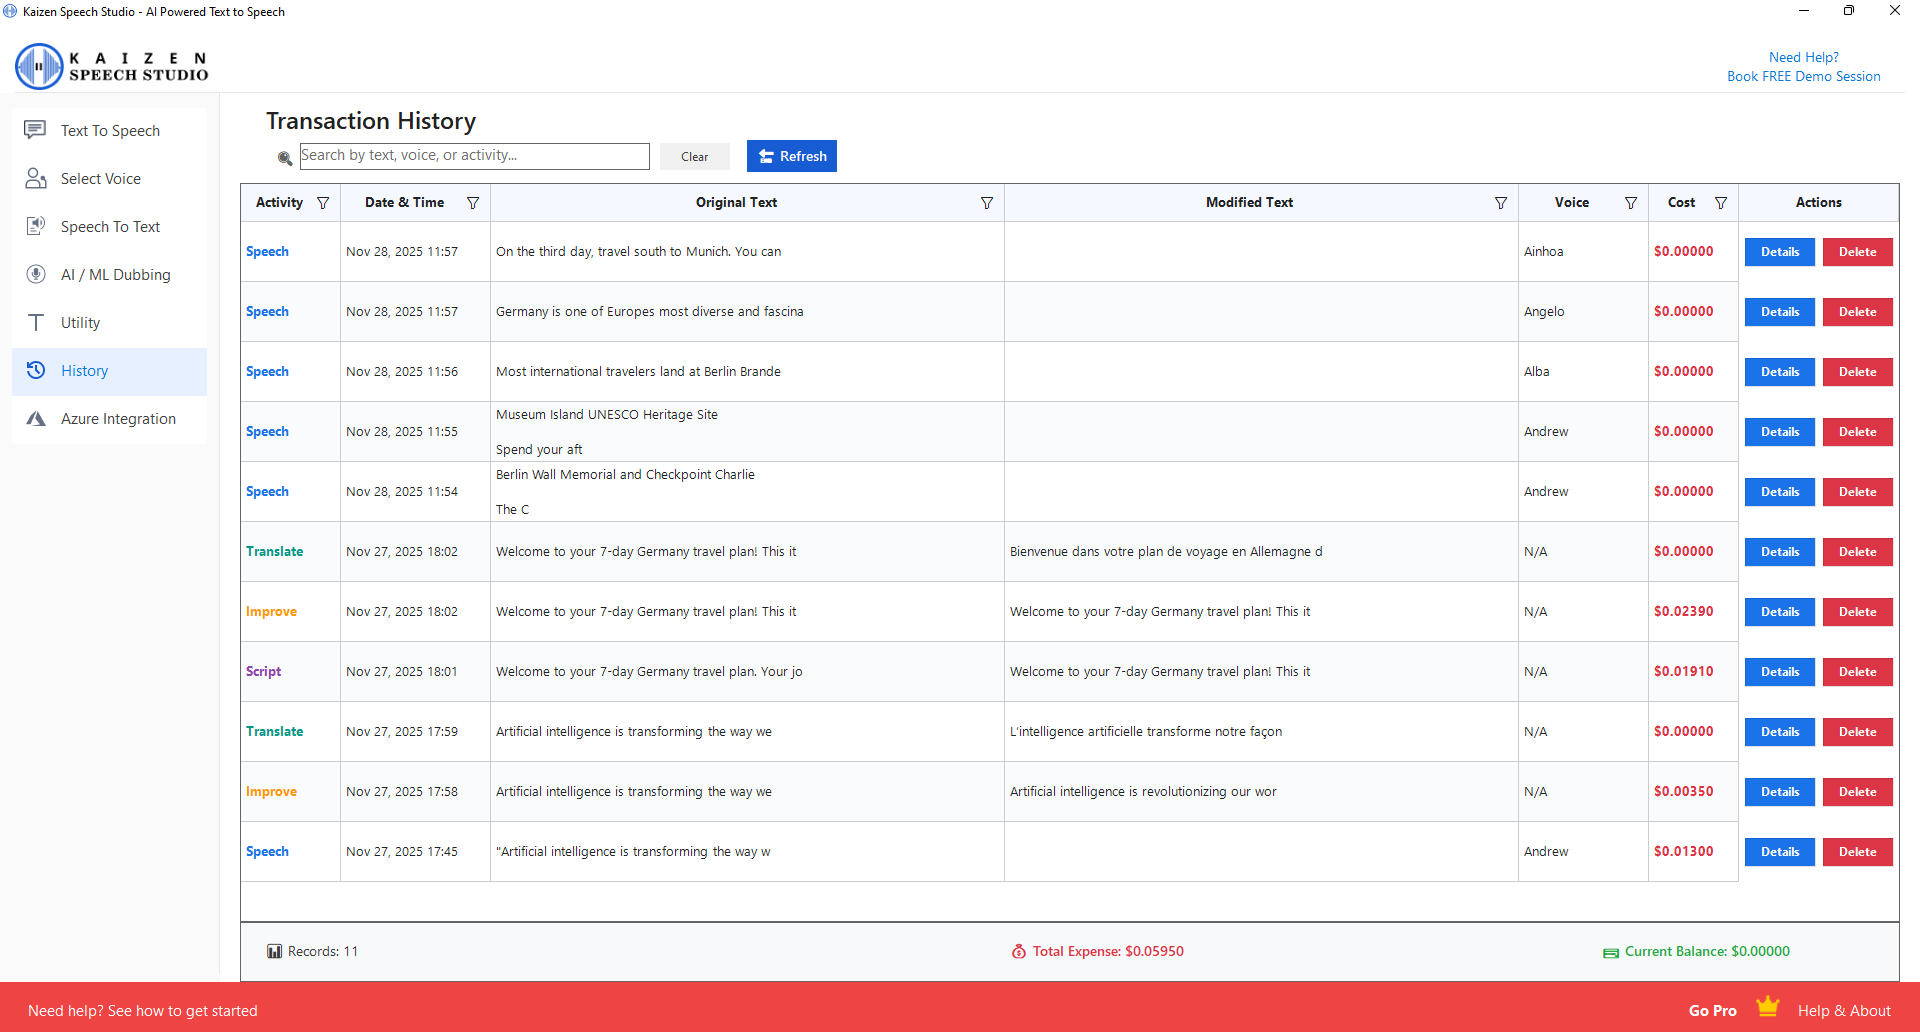Open the Cost column filter
Screen dimensions: 1920x1032
pyautogui.click(x=1721, y=203)
